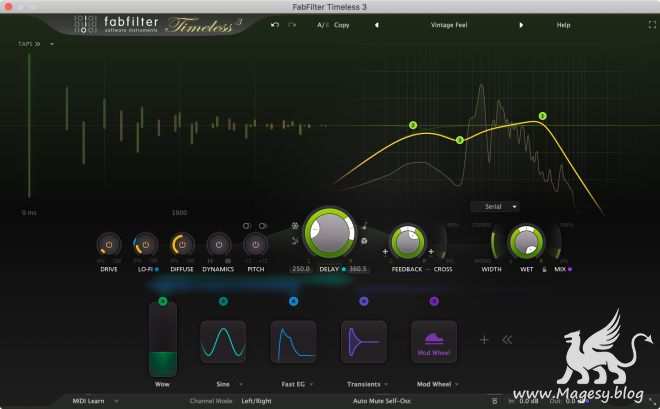660x409 pixels.
Task: Click the tap tempo icon beside Delay
Action: pyautogui.click(x=365, y=241)
